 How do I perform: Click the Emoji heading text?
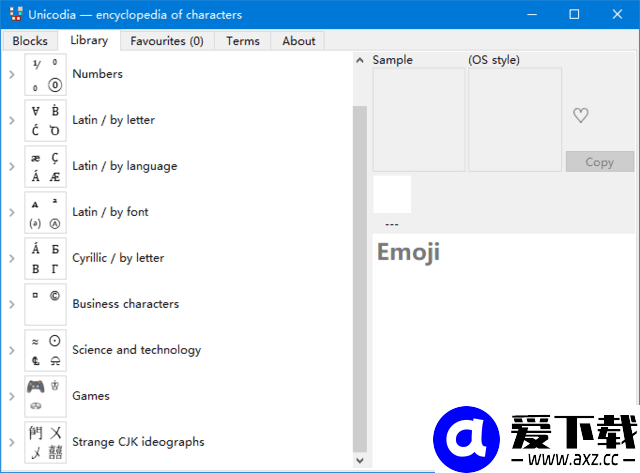pyautogui.click(x=408, y=252)
